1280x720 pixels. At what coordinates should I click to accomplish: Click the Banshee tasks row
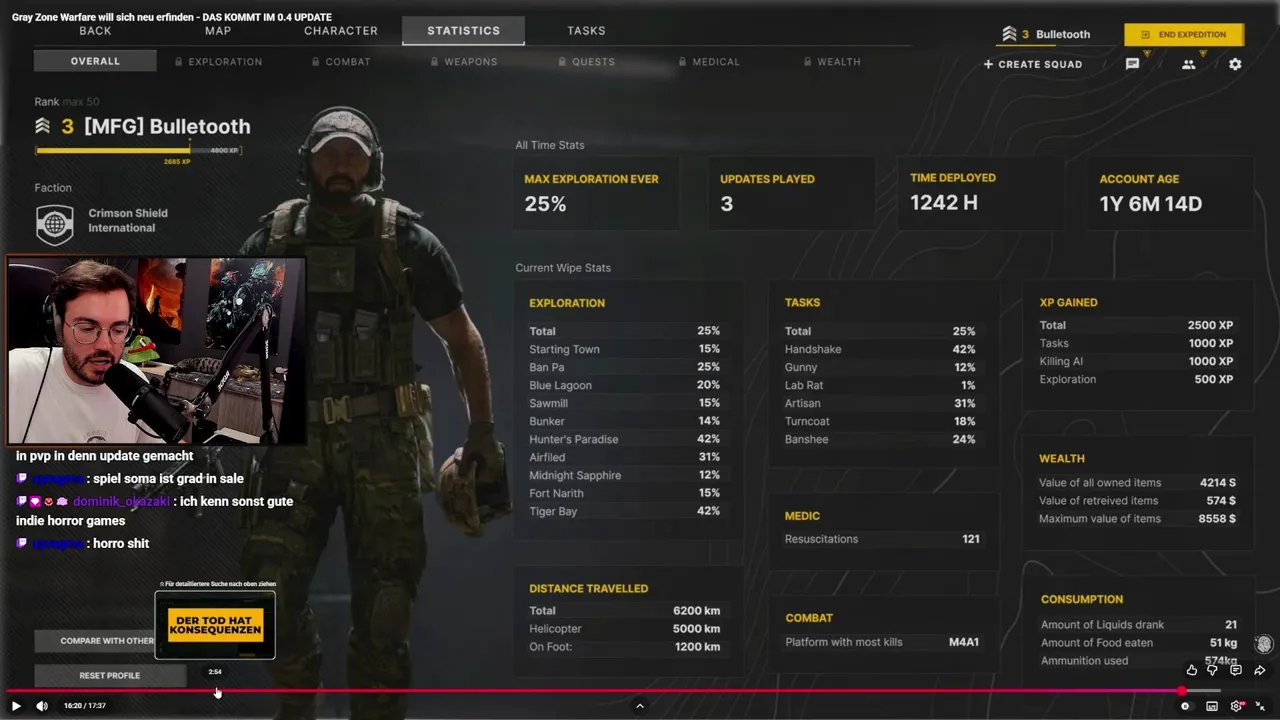[880, 439]
